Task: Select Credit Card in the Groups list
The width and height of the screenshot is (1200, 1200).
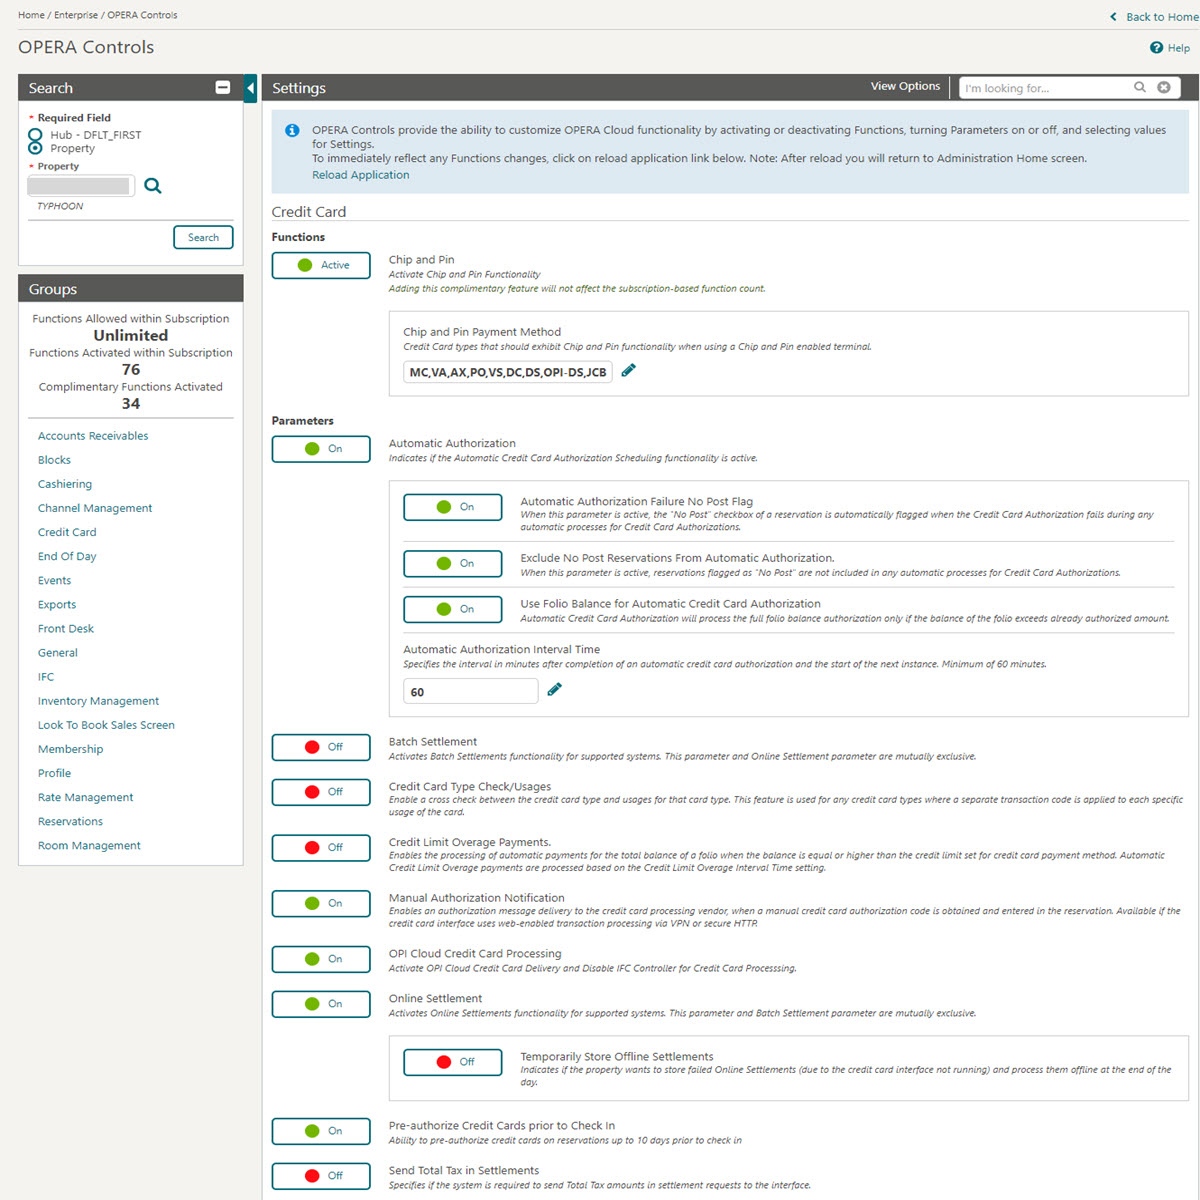Action: click(66, 531)
